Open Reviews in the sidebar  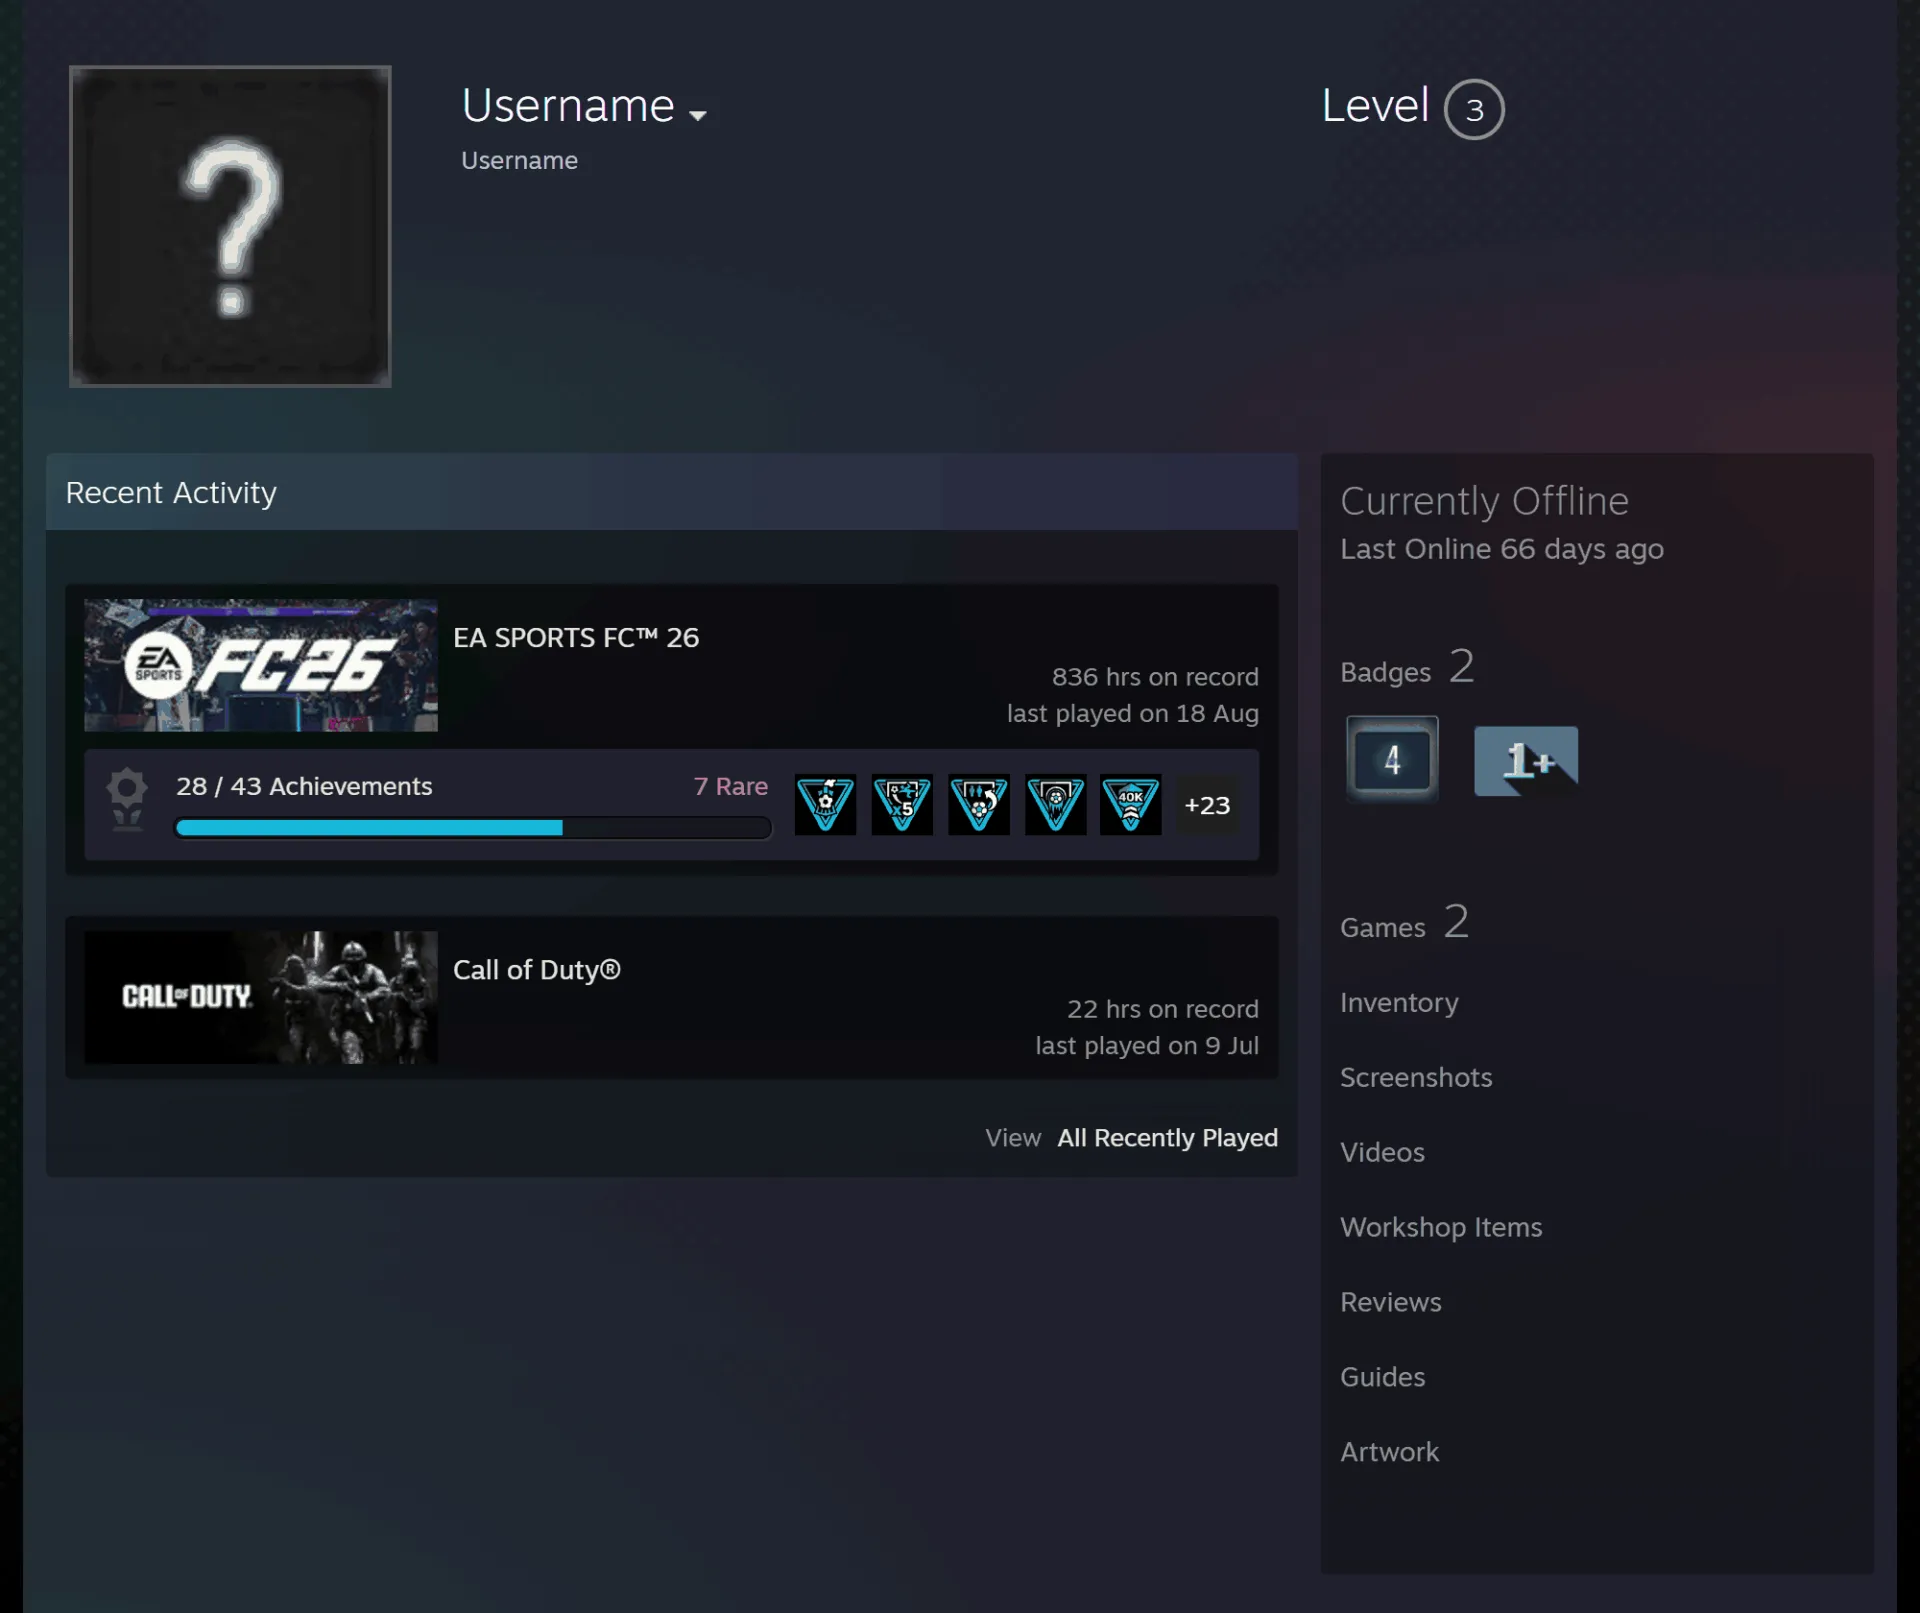click(1391, 1302)
